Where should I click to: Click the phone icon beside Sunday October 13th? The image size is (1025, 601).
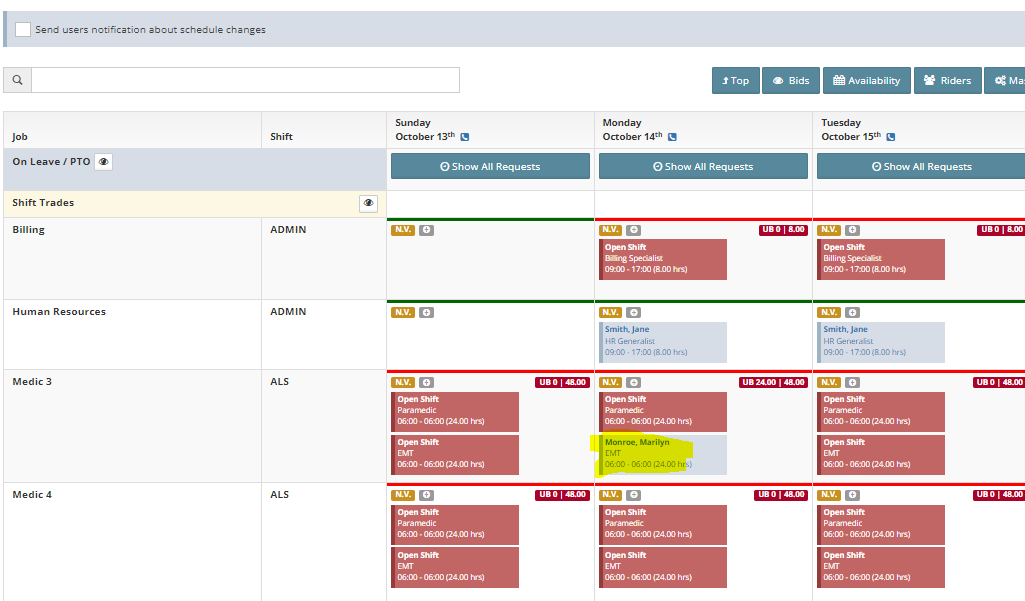pos(465,137)
